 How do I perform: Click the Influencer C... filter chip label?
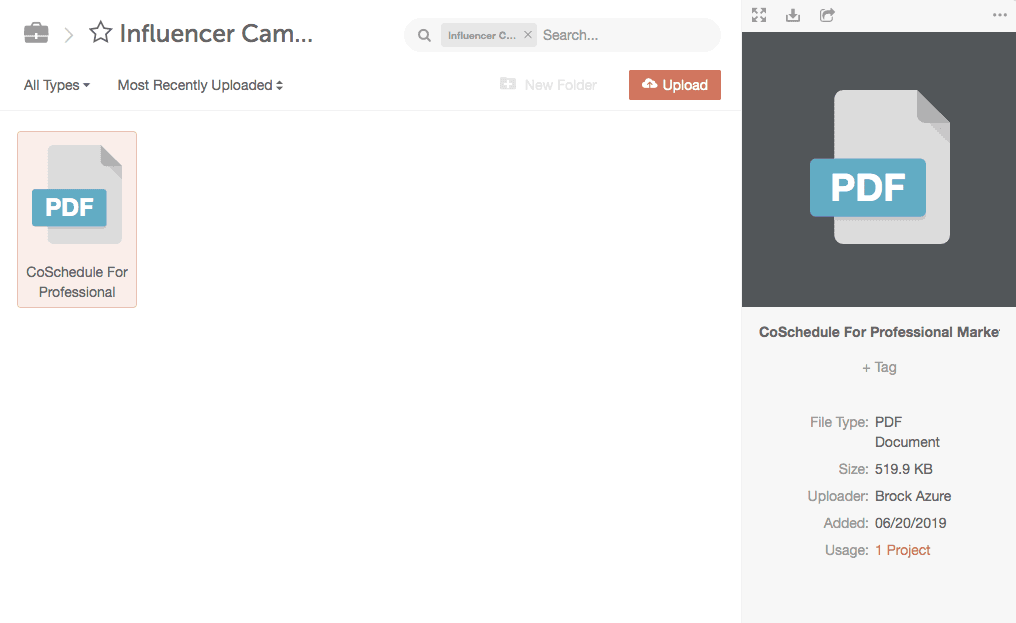[481, 35]
